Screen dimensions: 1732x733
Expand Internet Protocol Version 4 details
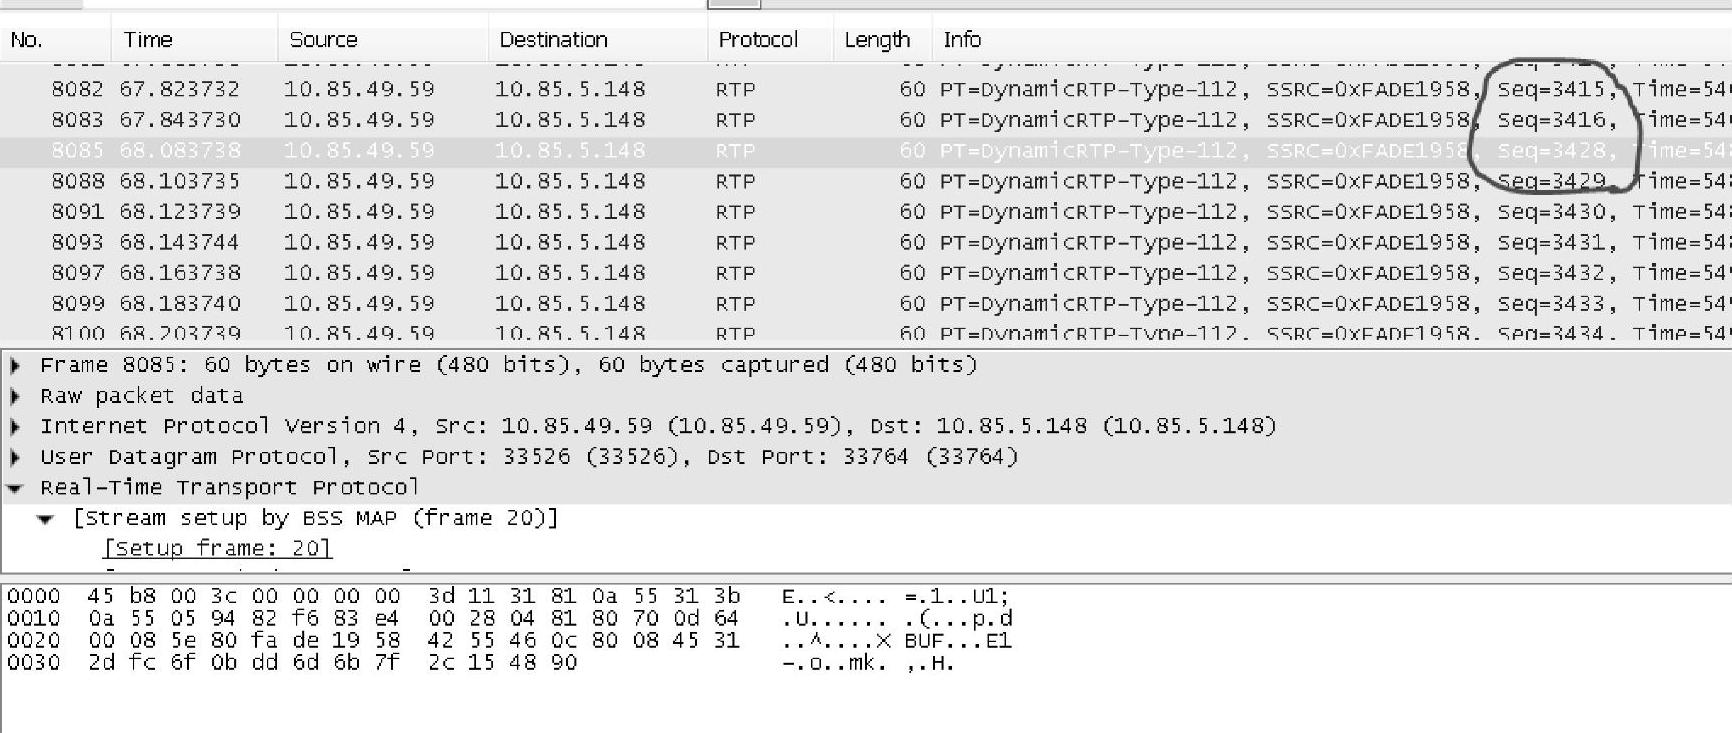[15, 427]
